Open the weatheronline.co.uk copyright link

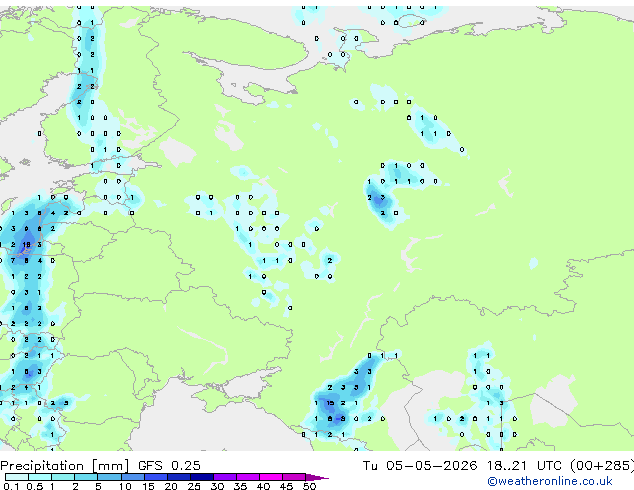tap(550, 481)
